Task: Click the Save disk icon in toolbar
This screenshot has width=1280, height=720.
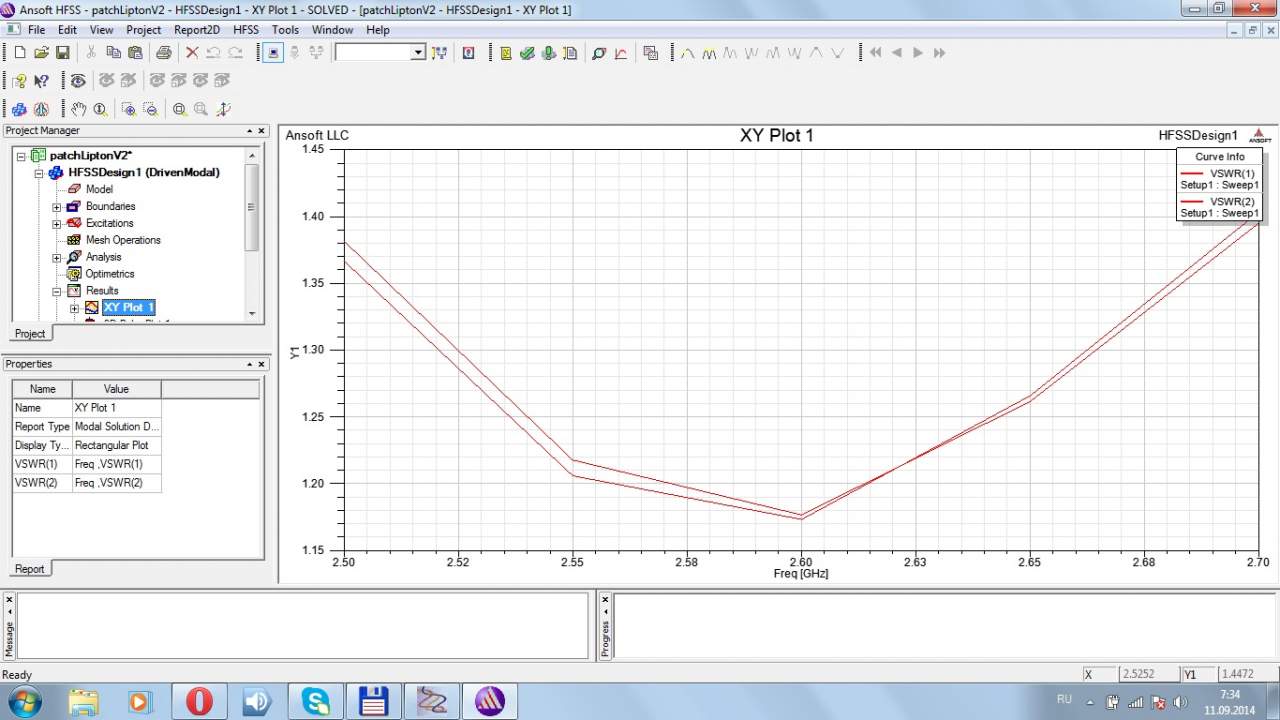Action: [x=62, y=53]
